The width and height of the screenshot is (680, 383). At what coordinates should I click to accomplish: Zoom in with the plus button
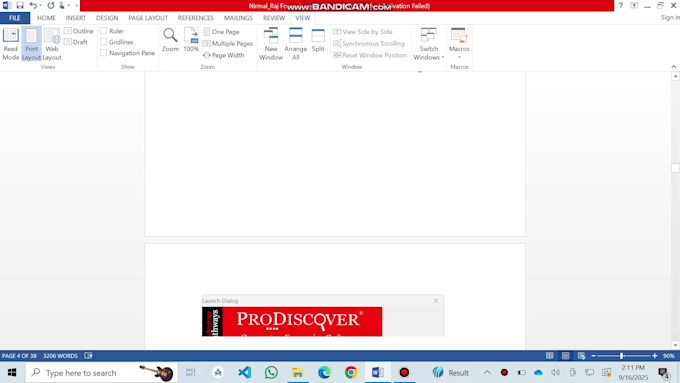click(x=654, y=356)
